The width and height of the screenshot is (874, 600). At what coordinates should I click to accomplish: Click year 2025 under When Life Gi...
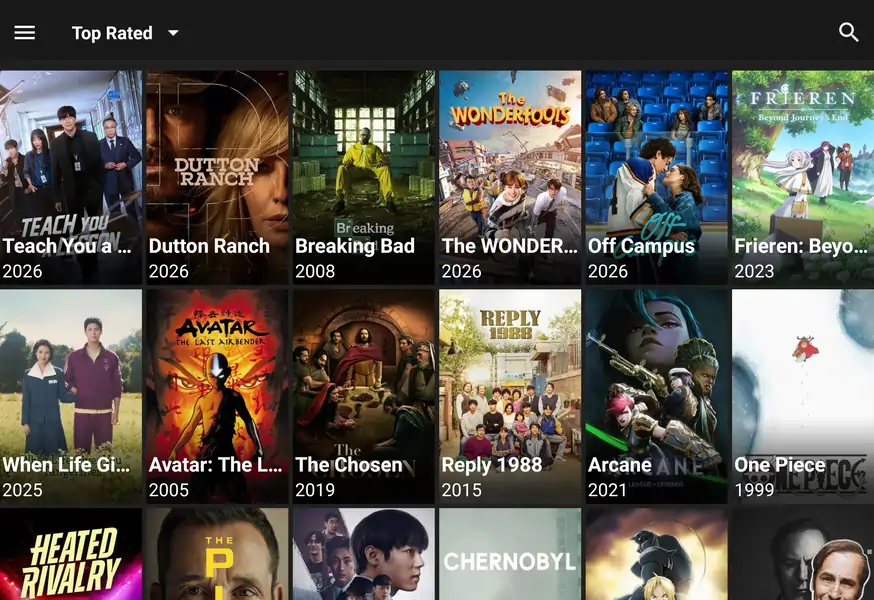point(22,490)
